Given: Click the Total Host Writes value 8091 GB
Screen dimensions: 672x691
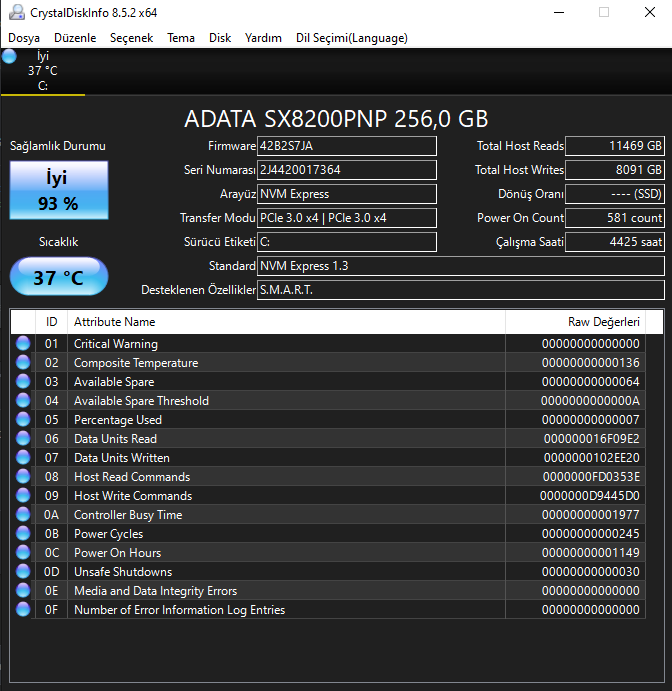Looking at the screenshot, I should 615,170.
